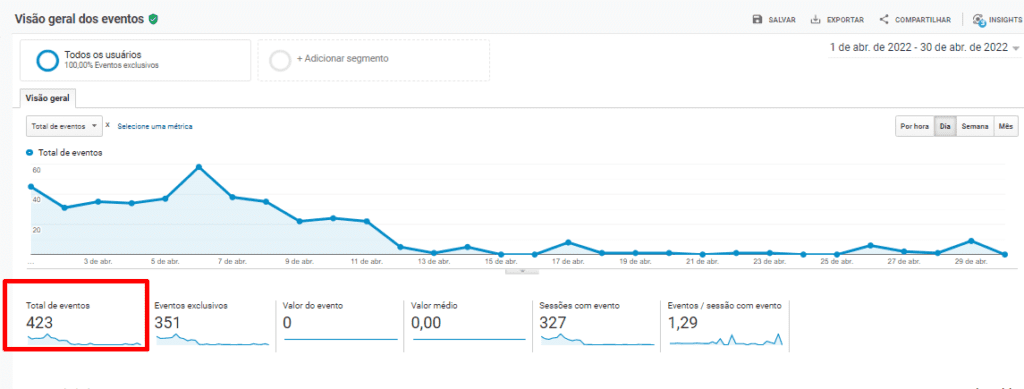Click the 3 de abr. axis label

point(98,262)
